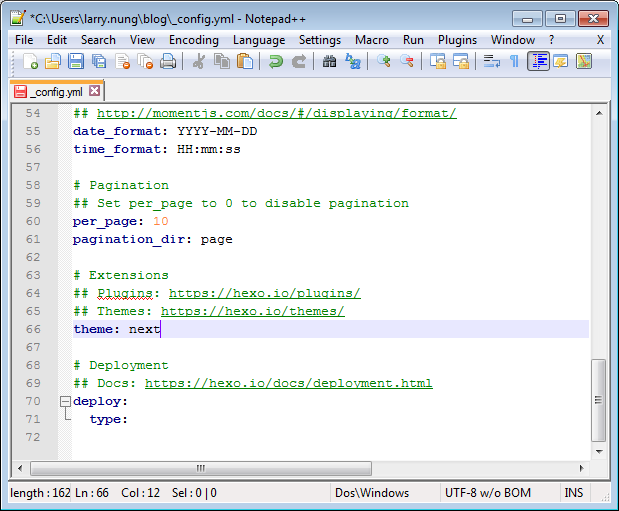Click line number 60 in margin
The width and height of the screenshot is (619, 511).
(x=33, y=221)
